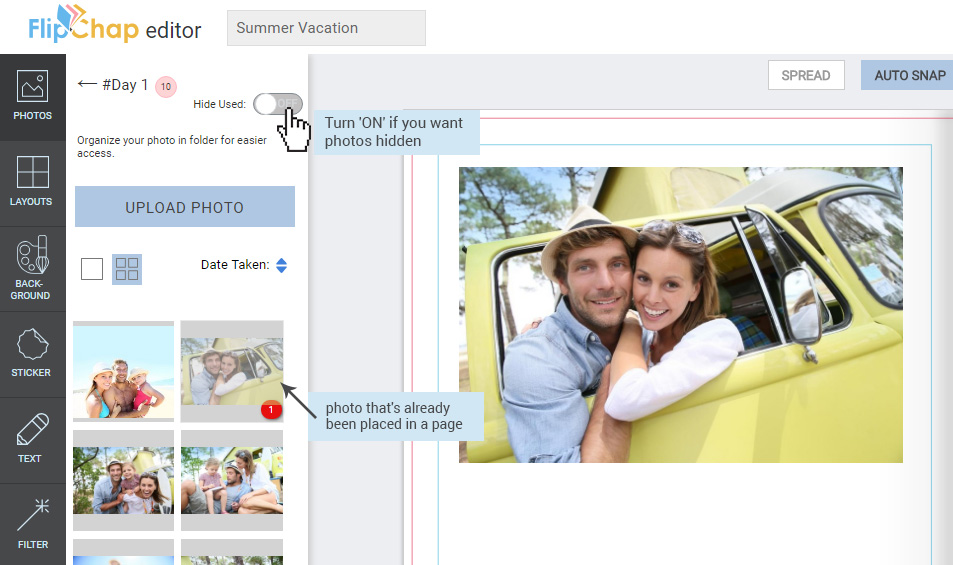Open the Filter panel
Image resolution: width=953 pixels, height=565 pixels.
click(33, 525)
